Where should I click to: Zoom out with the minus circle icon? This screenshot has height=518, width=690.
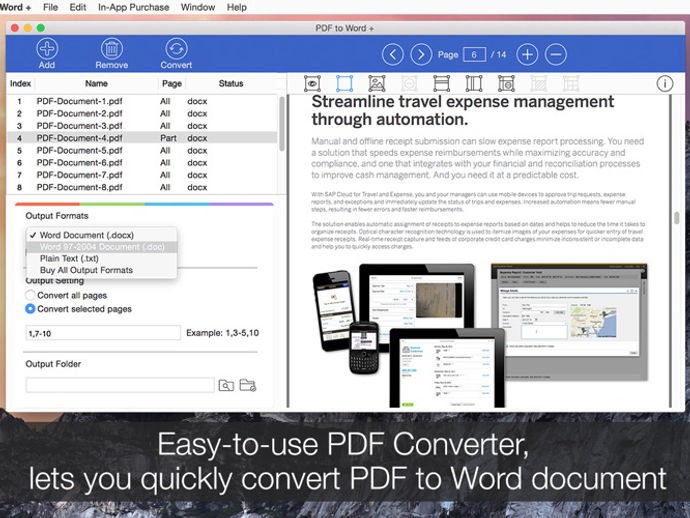click(x=556, y=55)
